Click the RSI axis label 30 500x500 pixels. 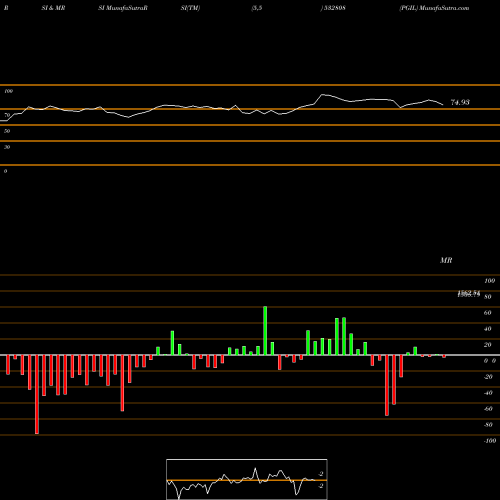pos(7,147)
